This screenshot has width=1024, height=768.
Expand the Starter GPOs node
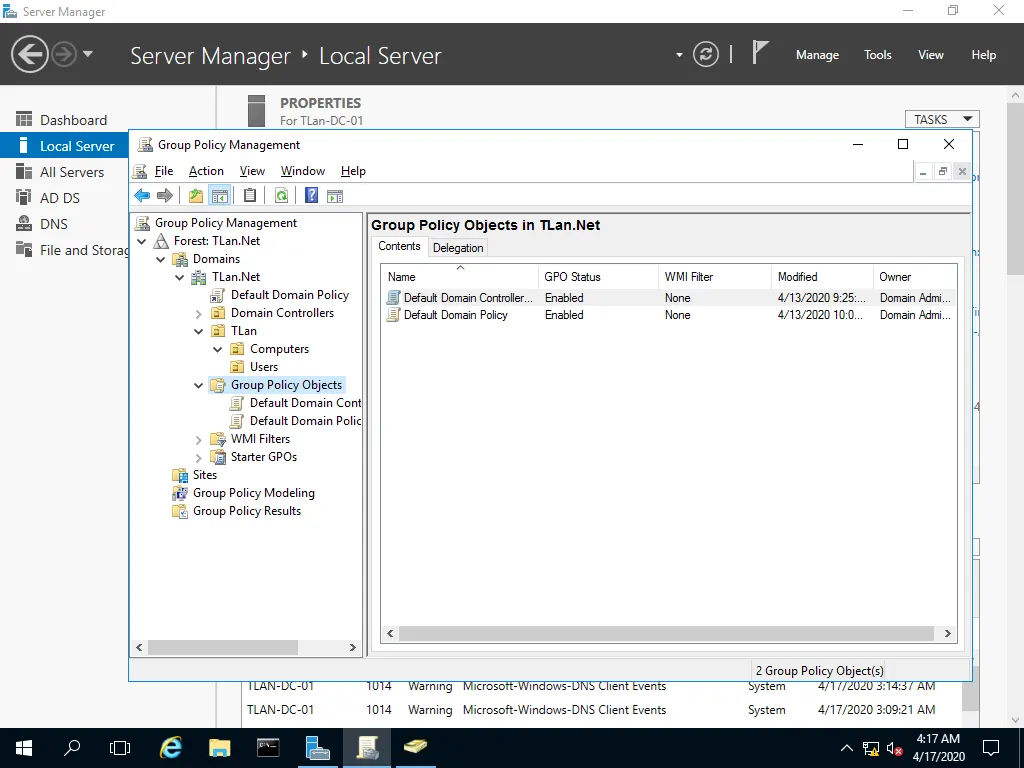199,457
